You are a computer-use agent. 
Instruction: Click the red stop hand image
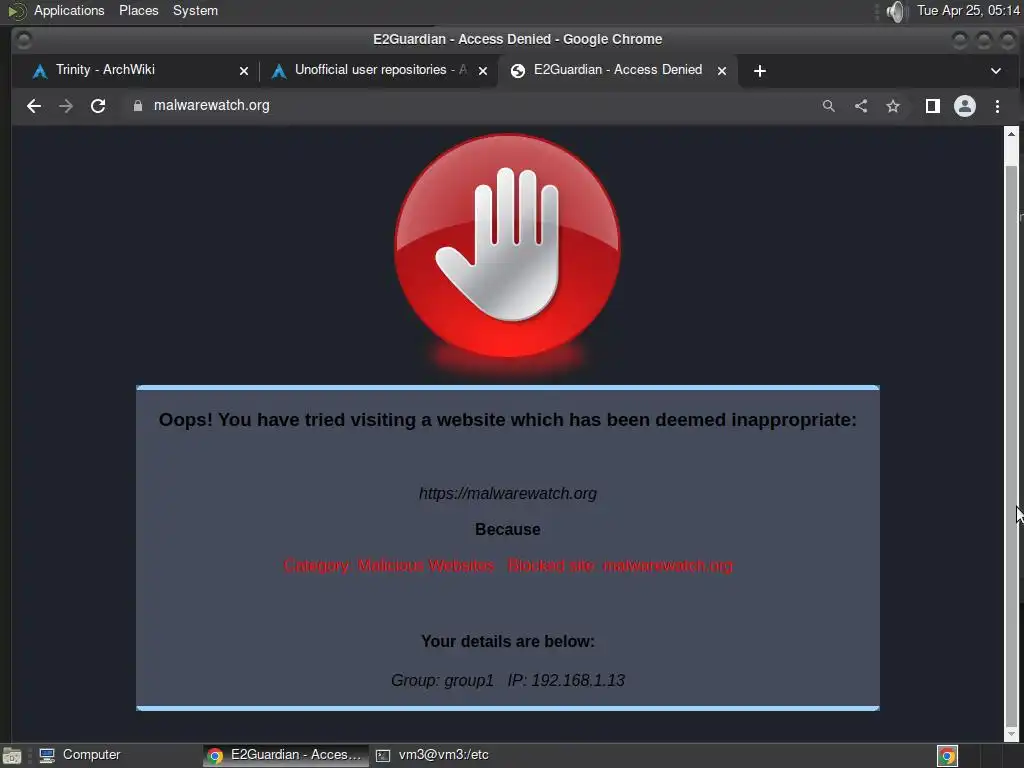pos(507,246)
